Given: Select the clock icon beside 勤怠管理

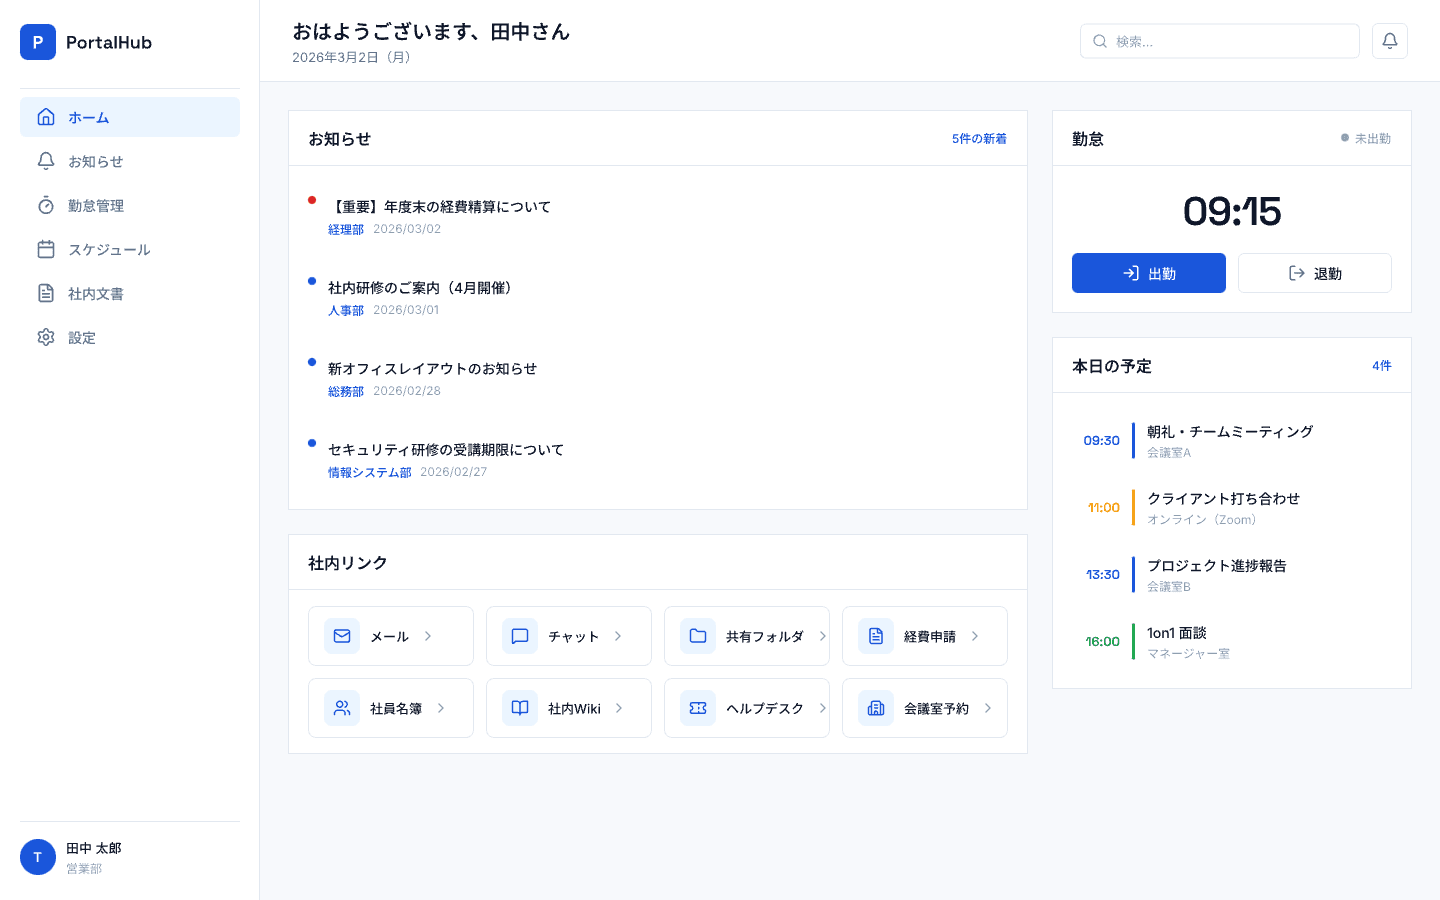Looking at the screenshot, I should (46, 206).
